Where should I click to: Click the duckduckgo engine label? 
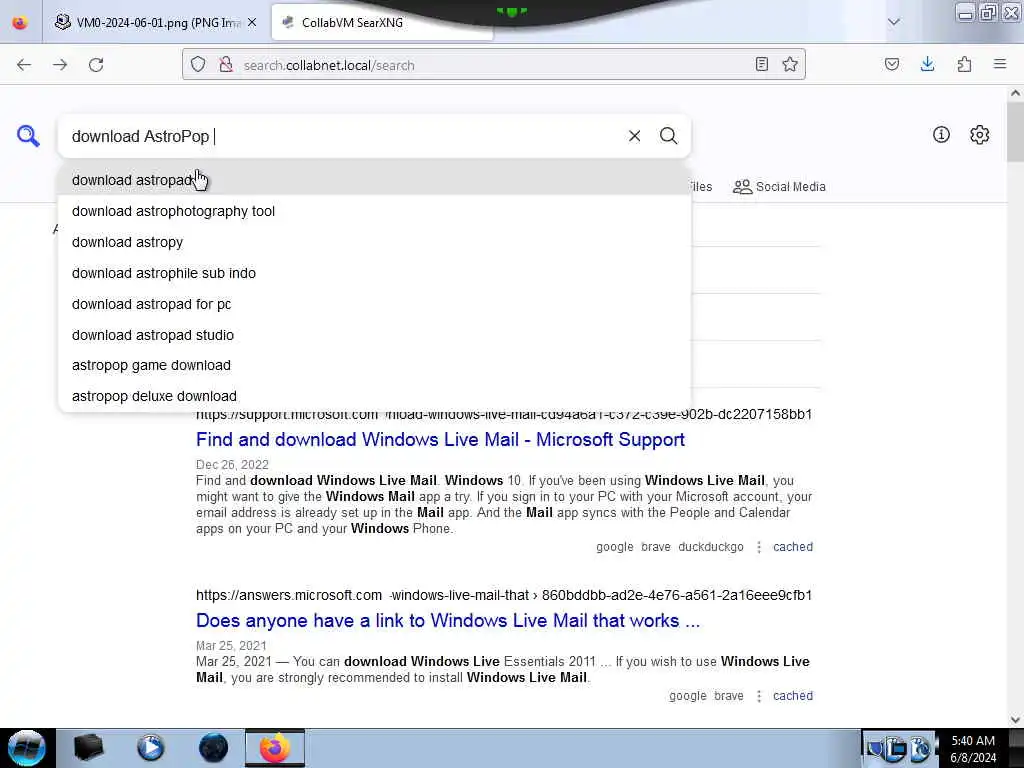pos(711,547)
